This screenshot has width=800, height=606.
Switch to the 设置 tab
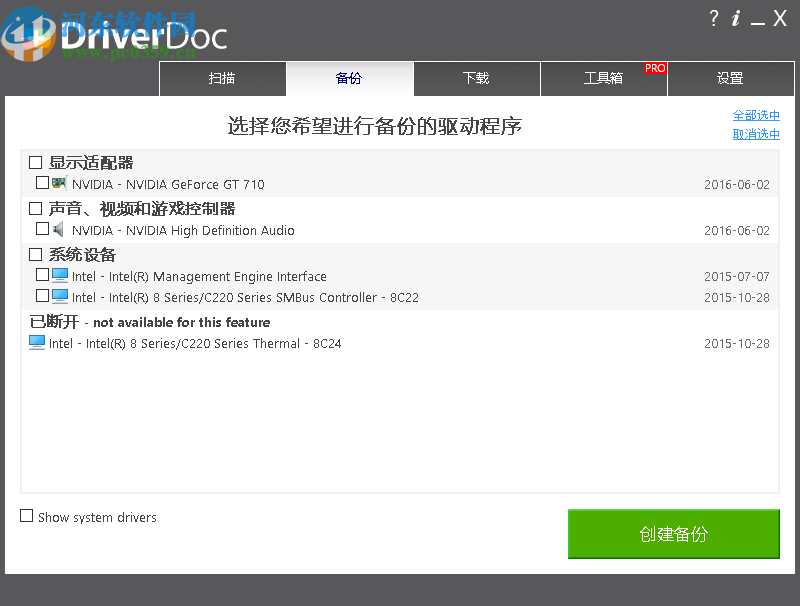pyautogui.click(x=731, y=78)
